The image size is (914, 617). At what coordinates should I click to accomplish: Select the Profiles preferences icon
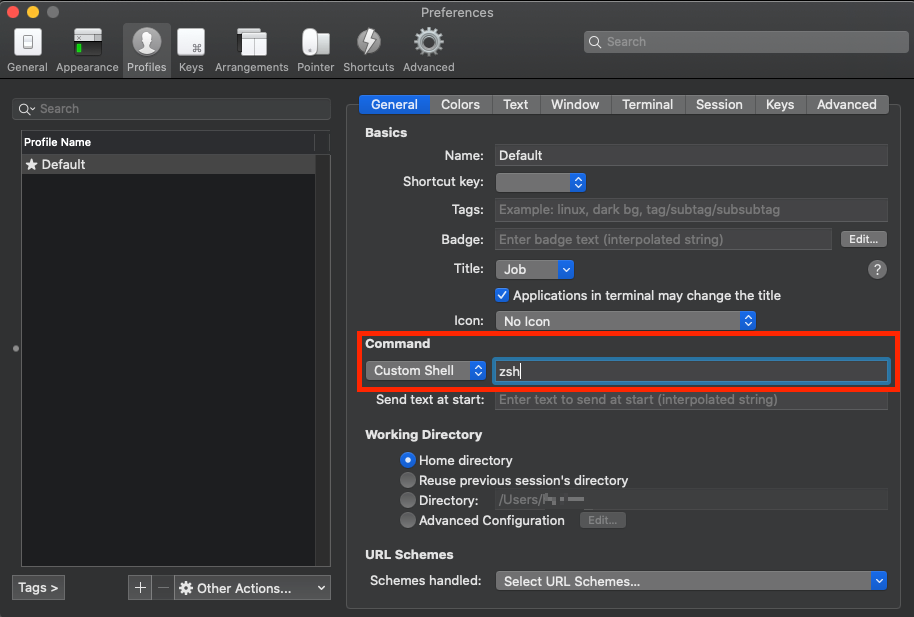(146, 48)
